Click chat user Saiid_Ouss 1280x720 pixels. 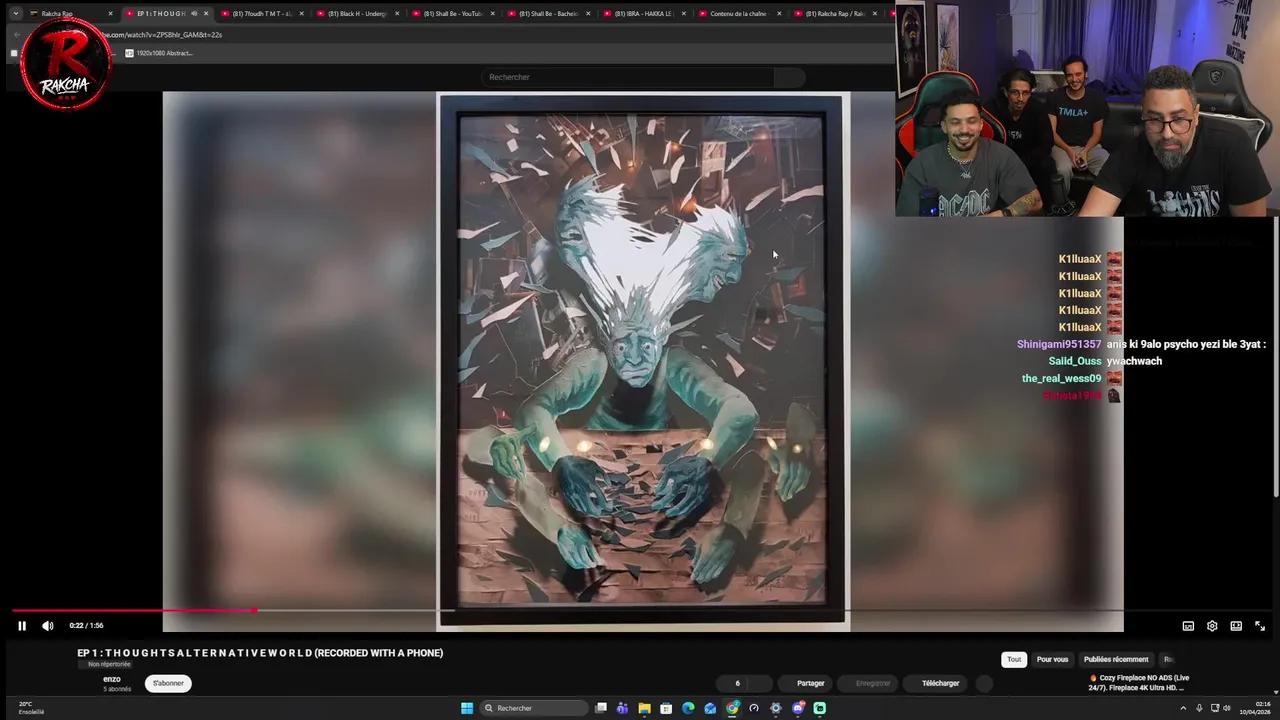[1074, 361]
